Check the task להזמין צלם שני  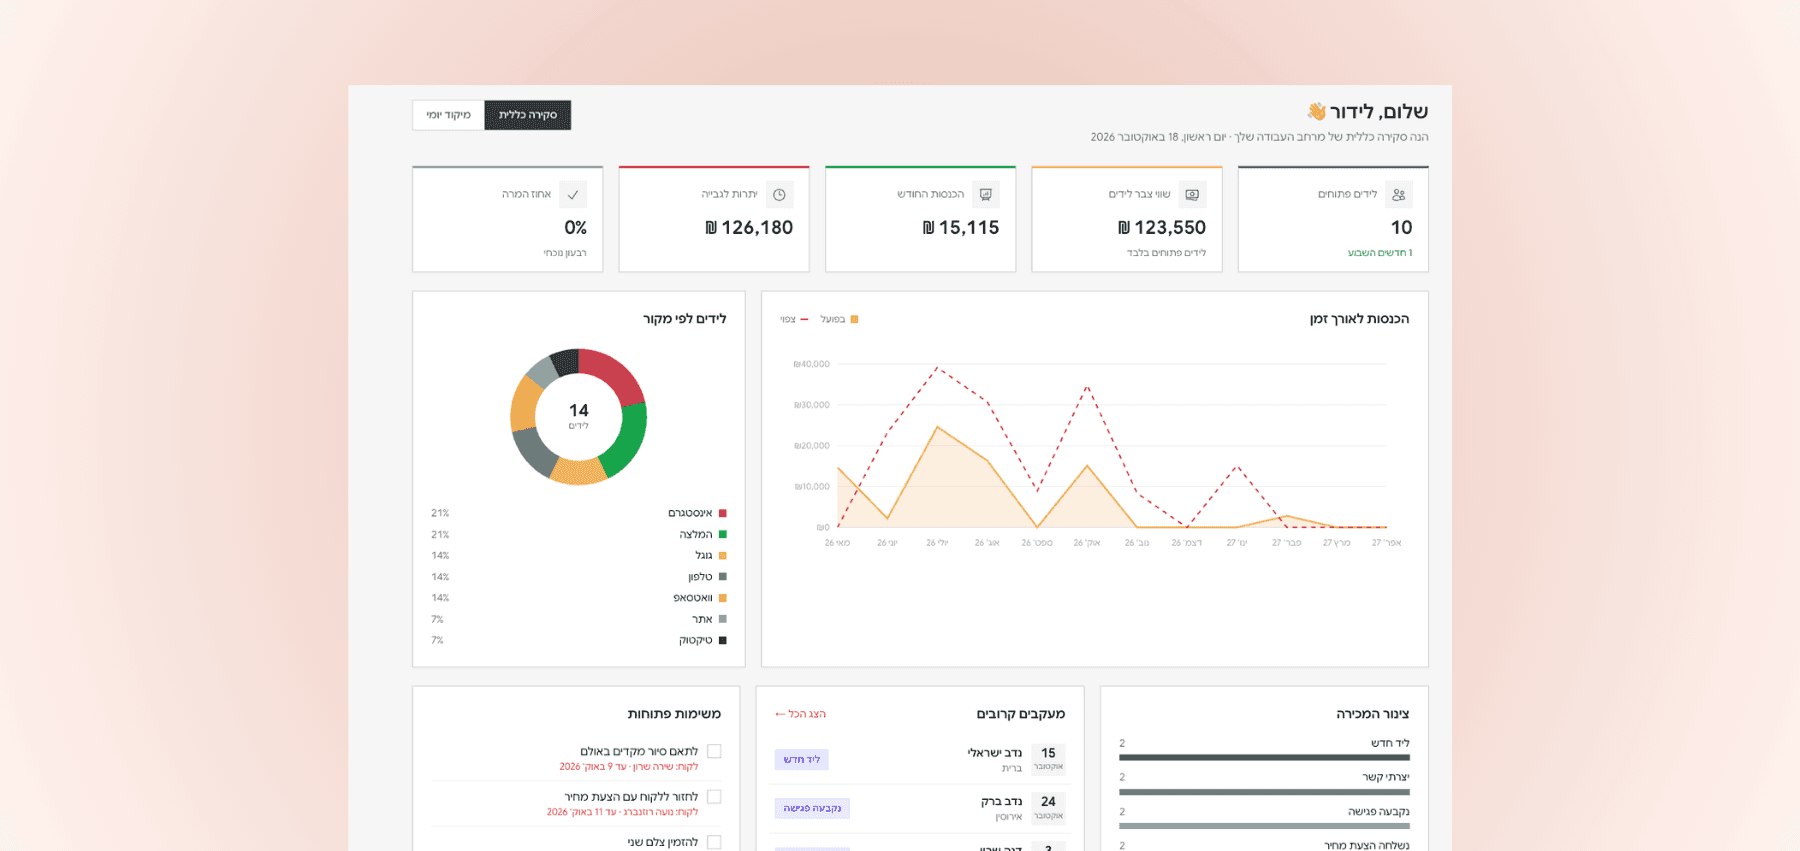(x=714, y=842)
